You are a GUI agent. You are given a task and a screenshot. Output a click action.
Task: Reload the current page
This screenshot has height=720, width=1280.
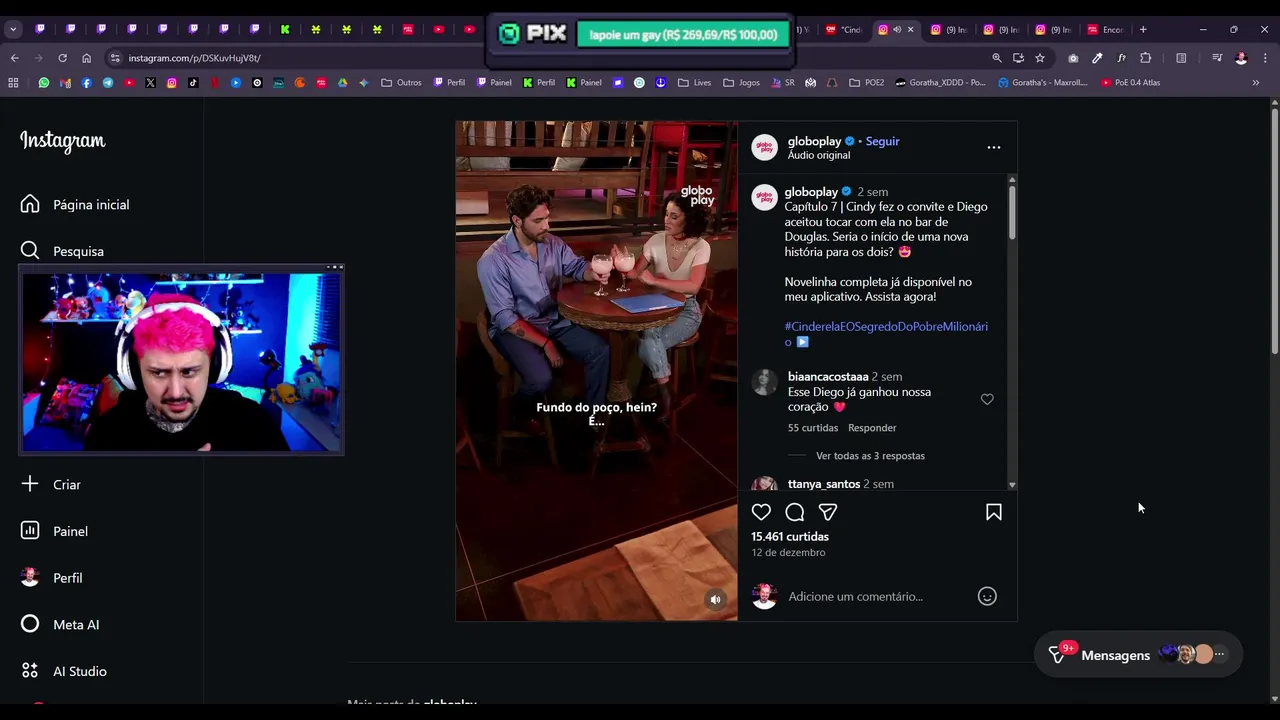62,58
